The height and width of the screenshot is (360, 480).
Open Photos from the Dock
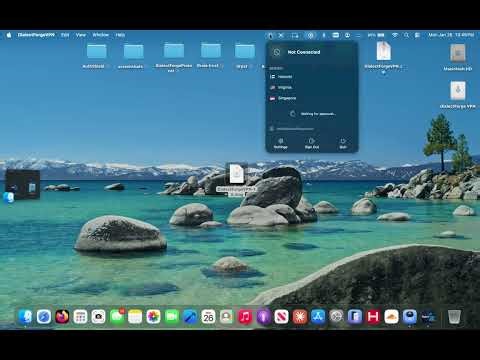tap(153, 317)
